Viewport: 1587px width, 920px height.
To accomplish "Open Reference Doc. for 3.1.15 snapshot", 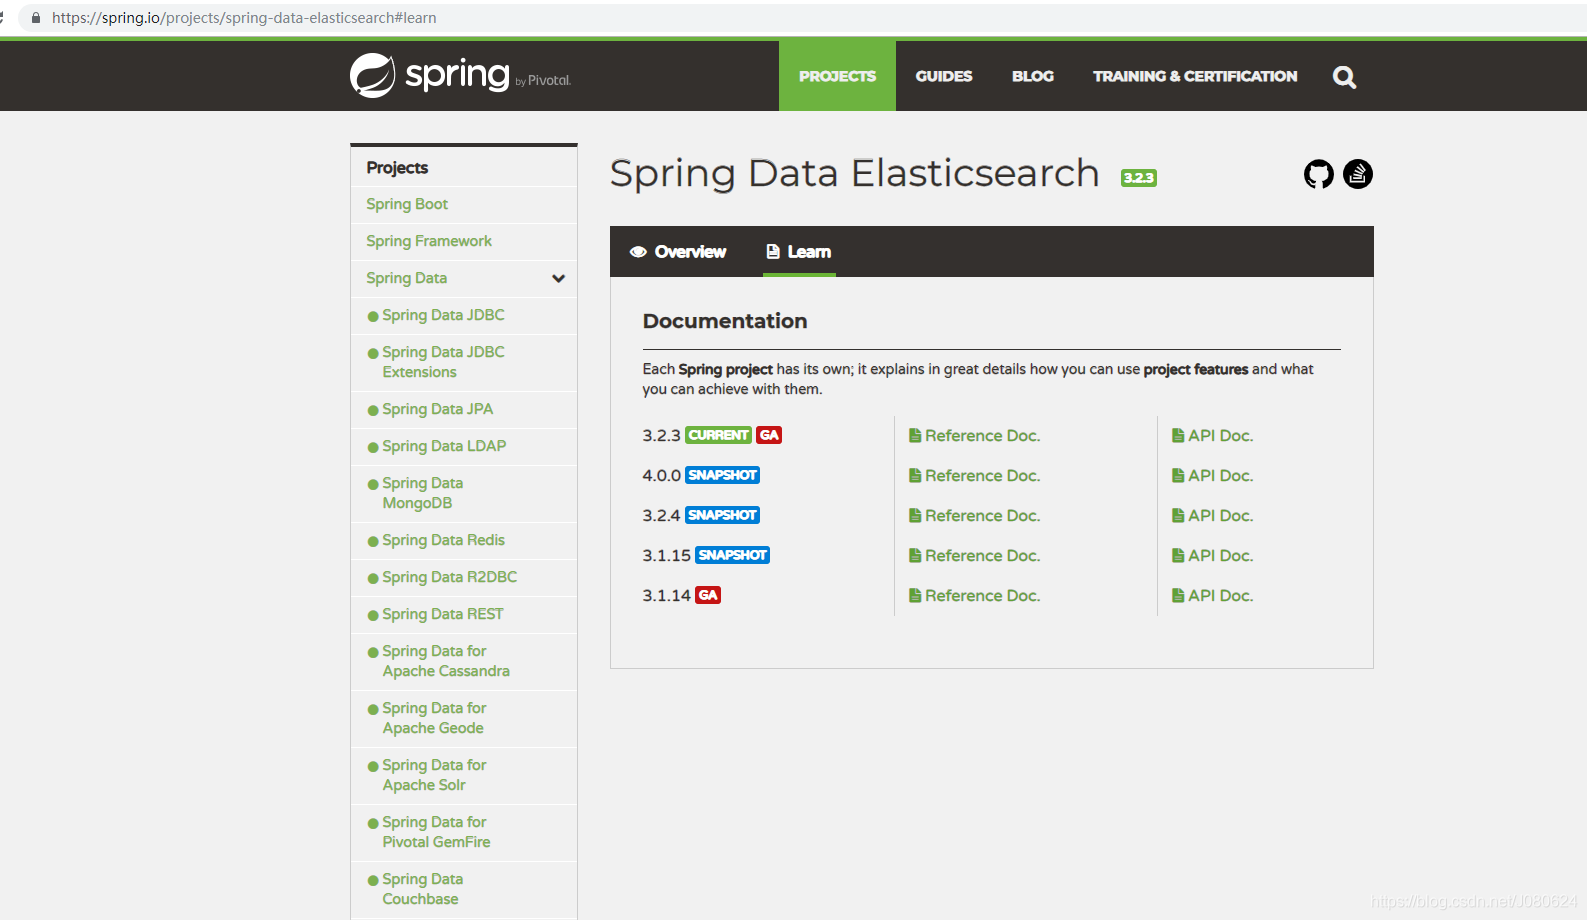I will point(974,556).
